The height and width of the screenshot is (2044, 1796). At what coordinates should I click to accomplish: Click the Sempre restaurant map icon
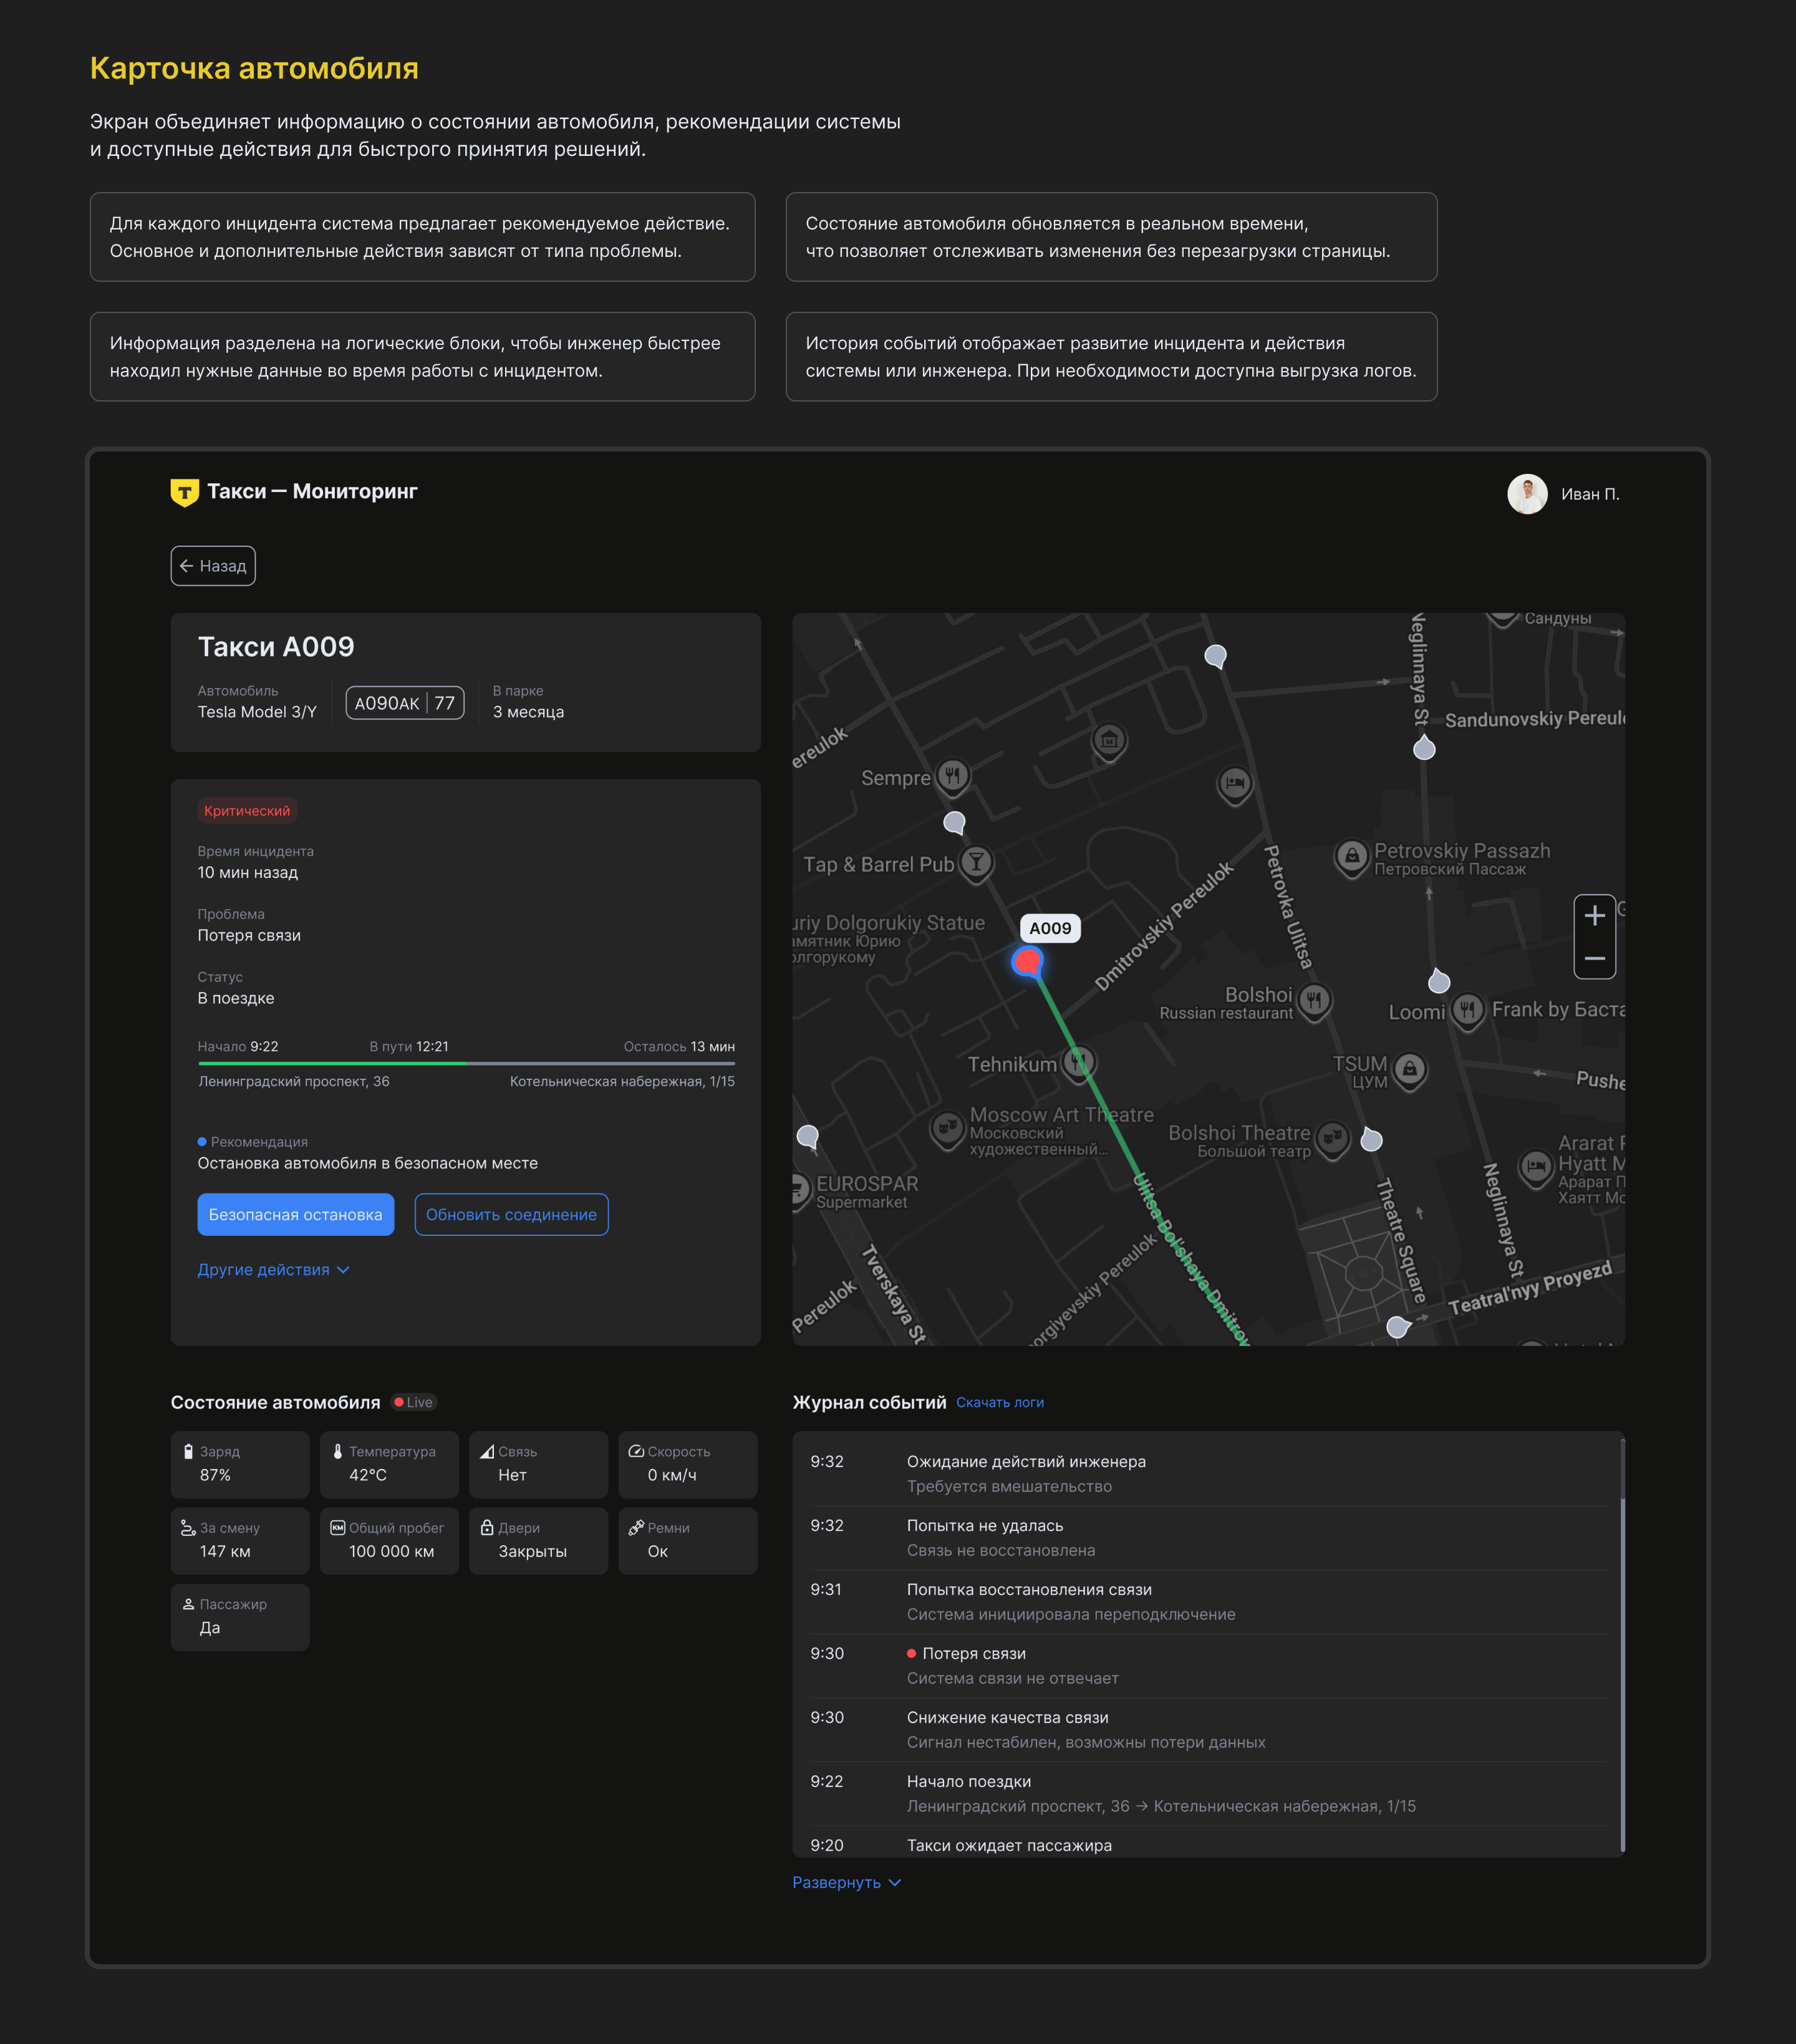coord(953,776)
